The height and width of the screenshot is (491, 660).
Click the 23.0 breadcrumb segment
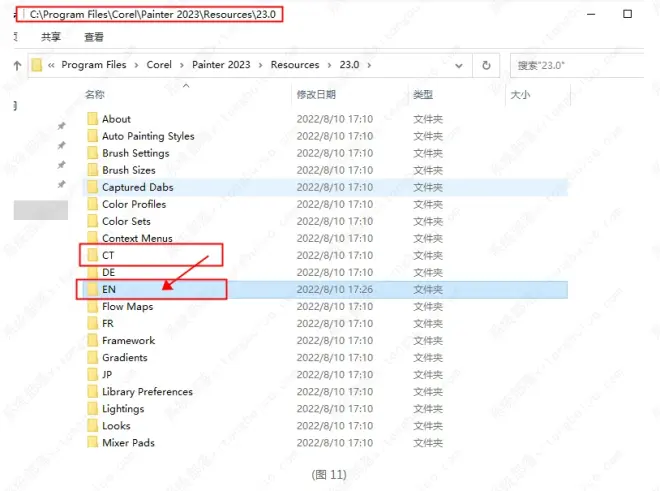point(349,65)
